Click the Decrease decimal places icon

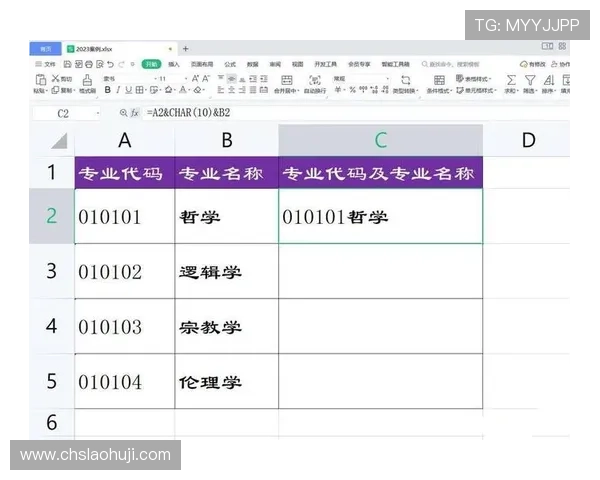(x=385, y=90)
